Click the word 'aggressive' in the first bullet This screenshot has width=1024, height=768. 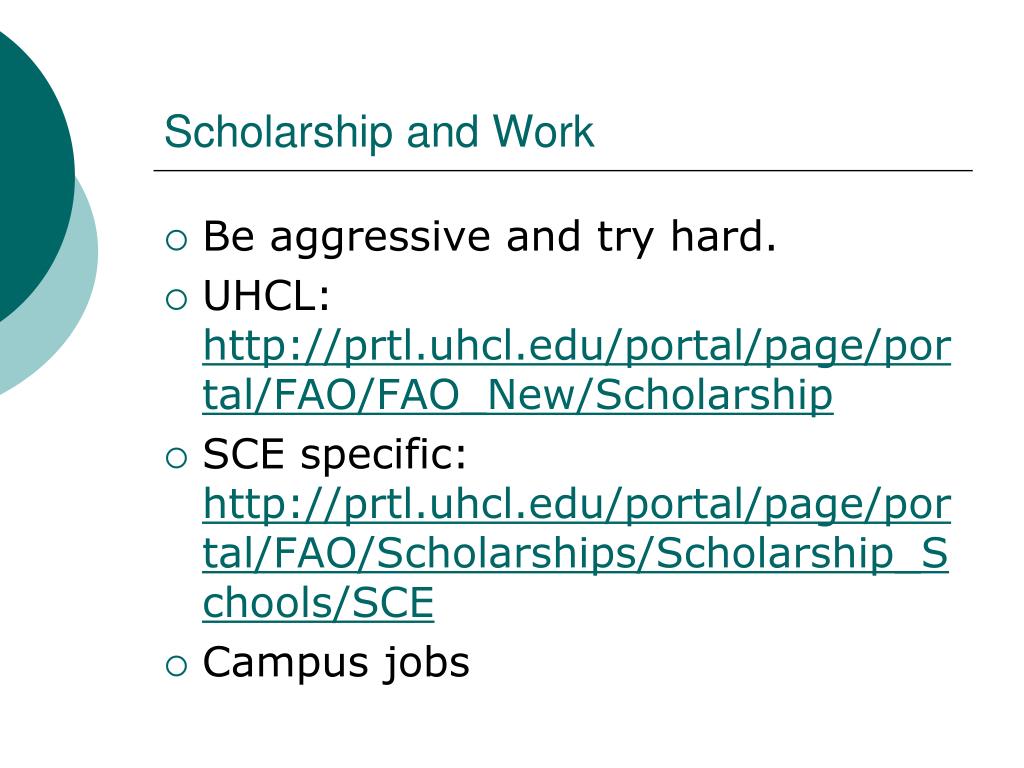380,238
